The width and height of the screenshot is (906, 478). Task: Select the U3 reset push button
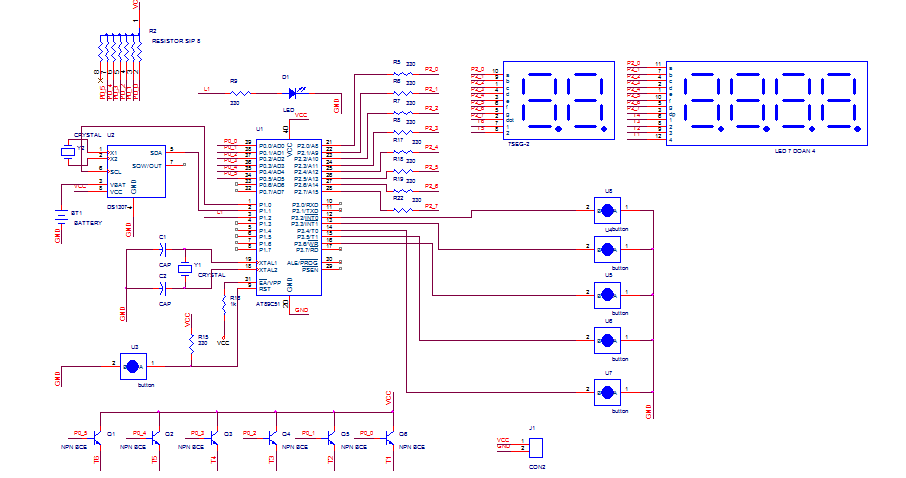click(x=133, y=366)
